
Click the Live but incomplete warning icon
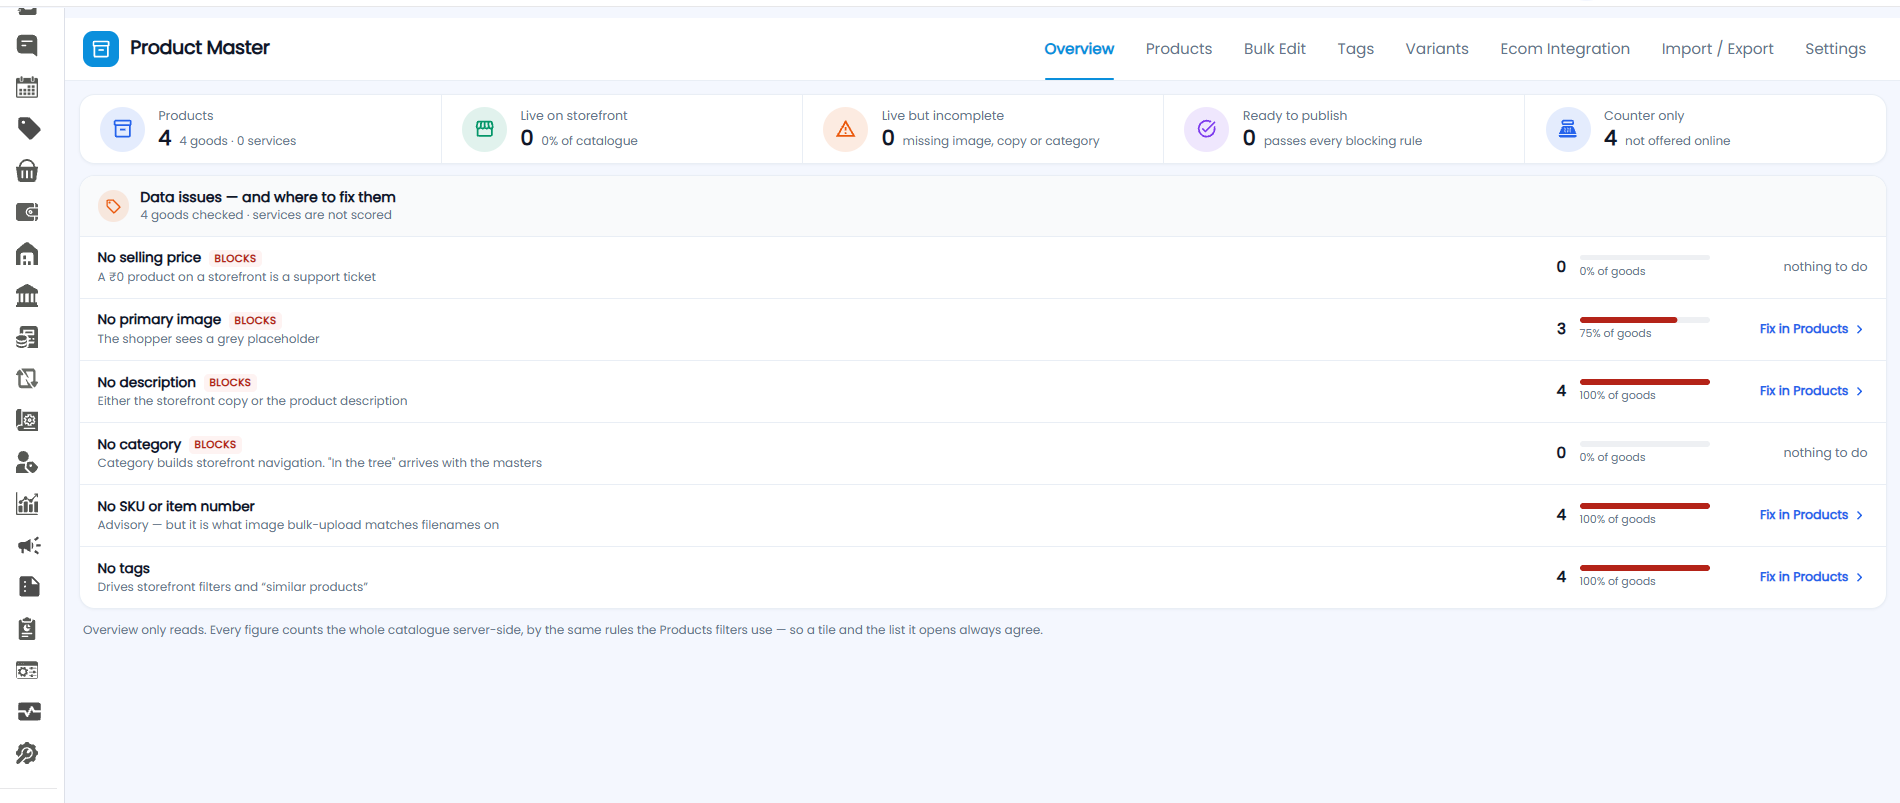tap(846, 129)
